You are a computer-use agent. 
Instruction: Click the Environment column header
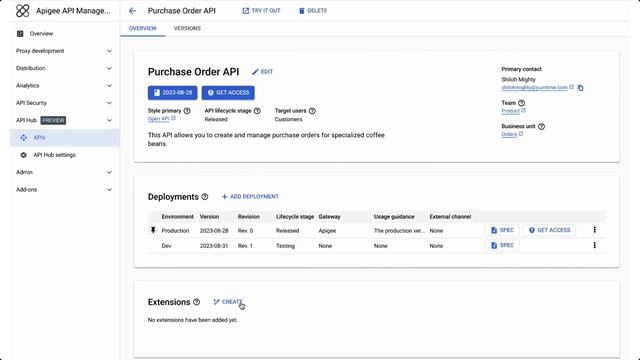[x=178, y=217]
